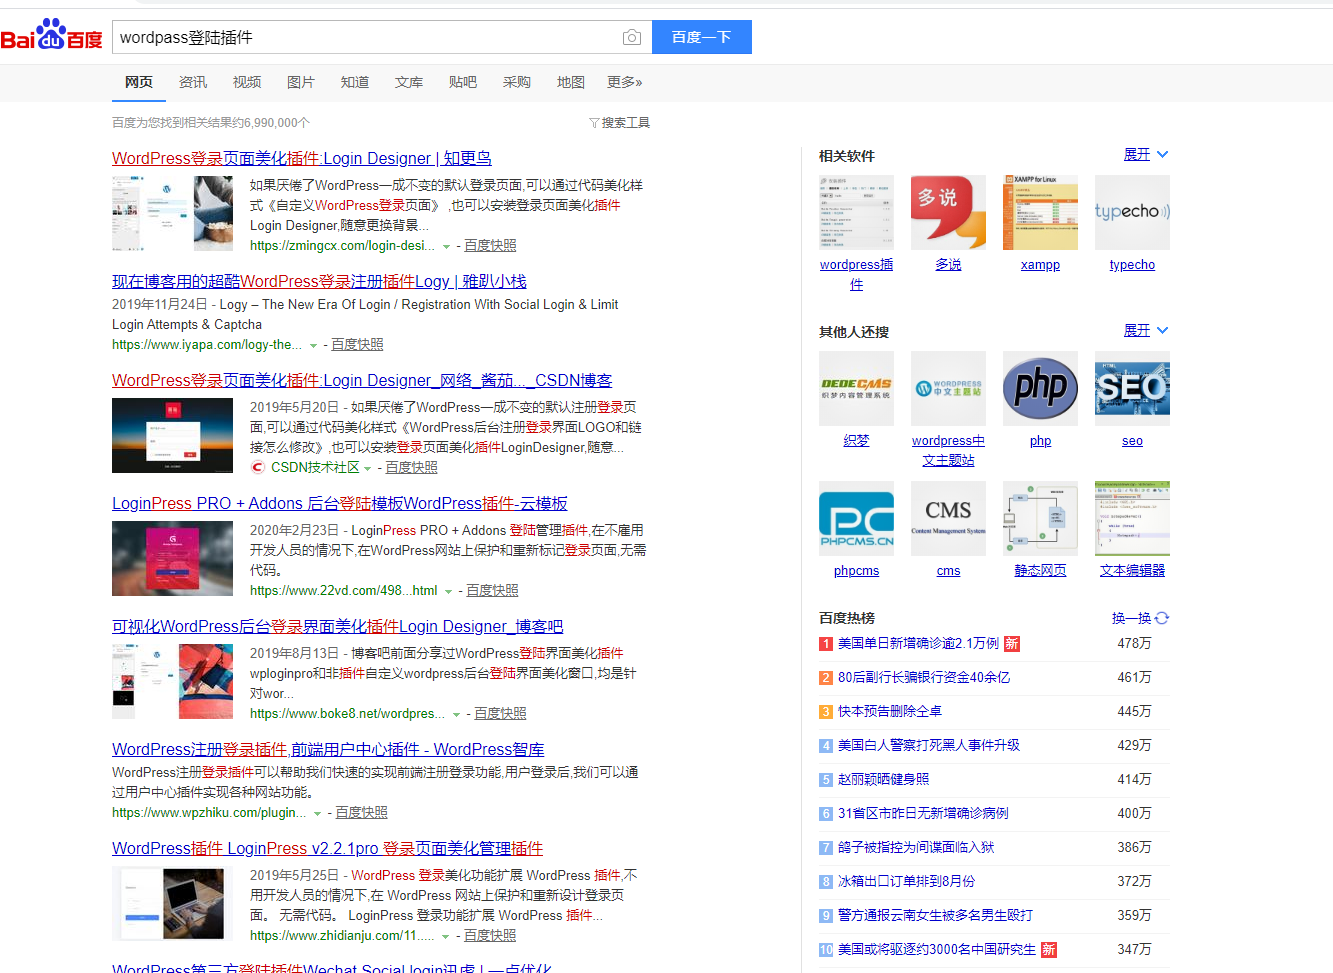1333x973 pixels.
Task: Open 博客吧 Login Designer result
Action: pyautogui.click(x=337, y=626)
